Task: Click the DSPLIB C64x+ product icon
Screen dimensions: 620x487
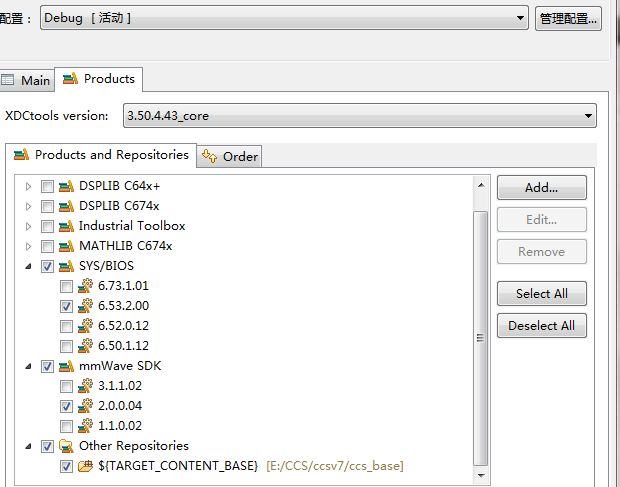Action: (x=66, y=186)
